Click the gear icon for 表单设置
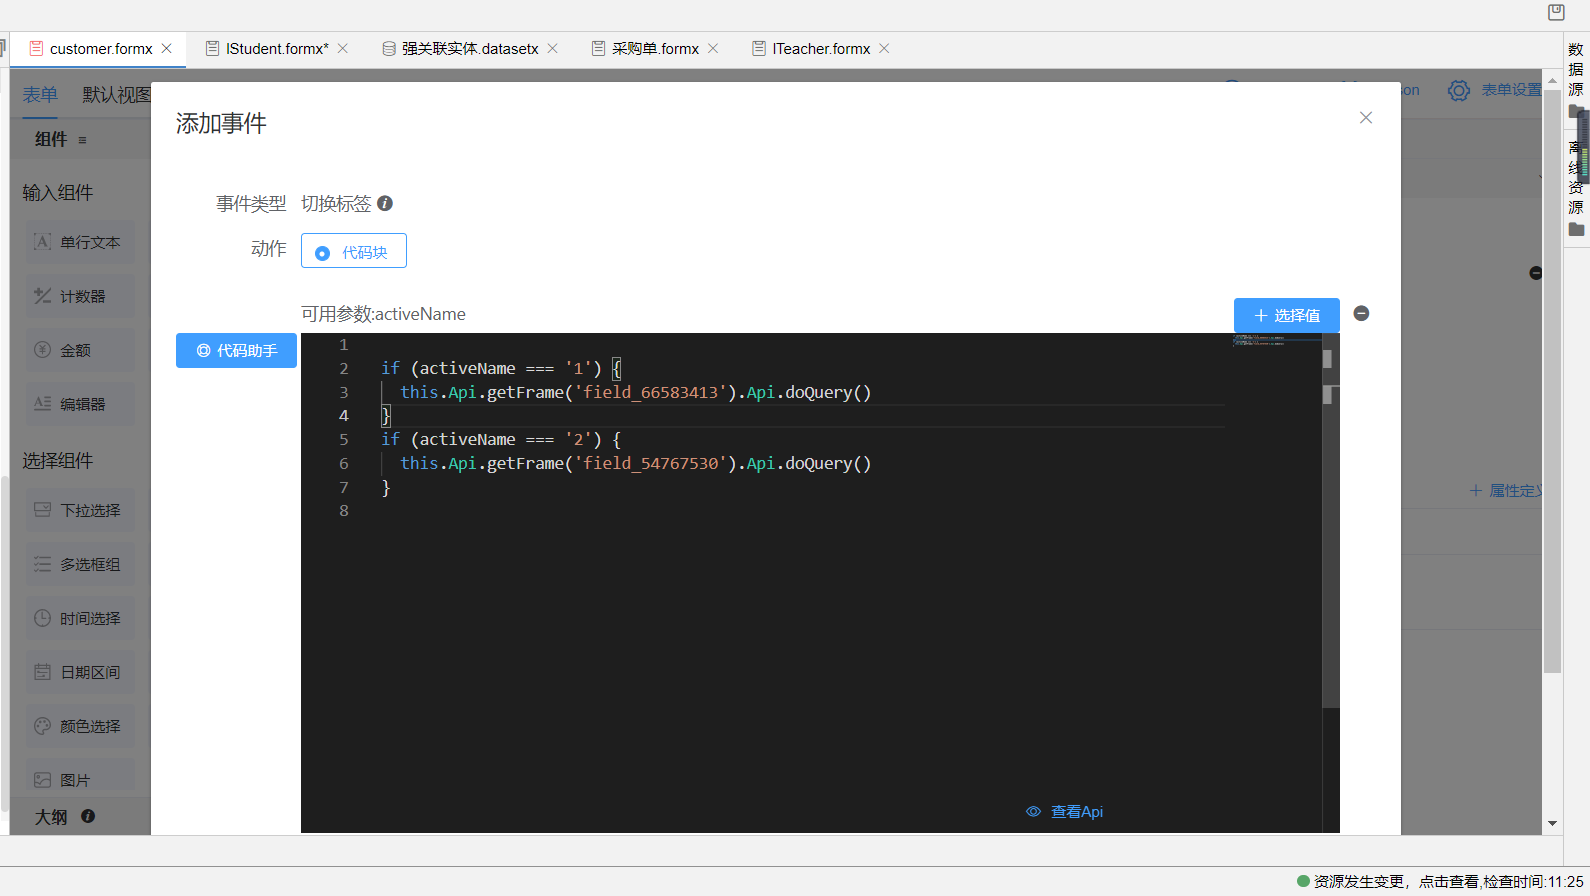 (1459, 91)
